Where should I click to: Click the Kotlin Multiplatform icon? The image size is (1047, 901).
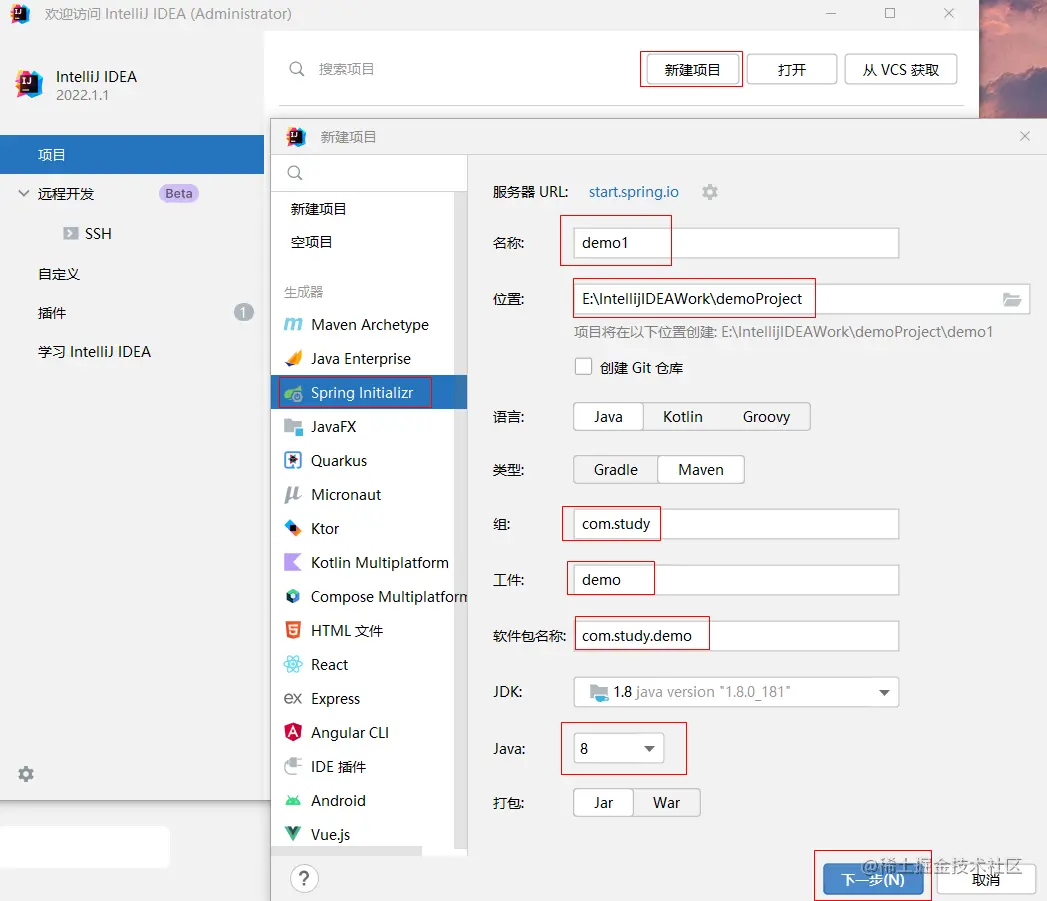click(292, 562)
